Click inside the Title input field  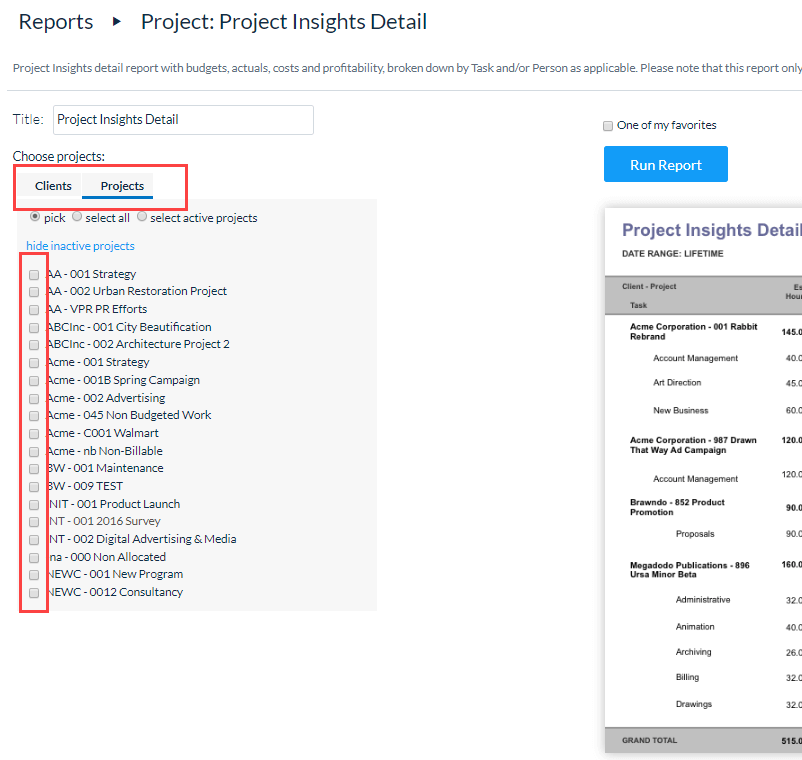click(x=183, y=119)
